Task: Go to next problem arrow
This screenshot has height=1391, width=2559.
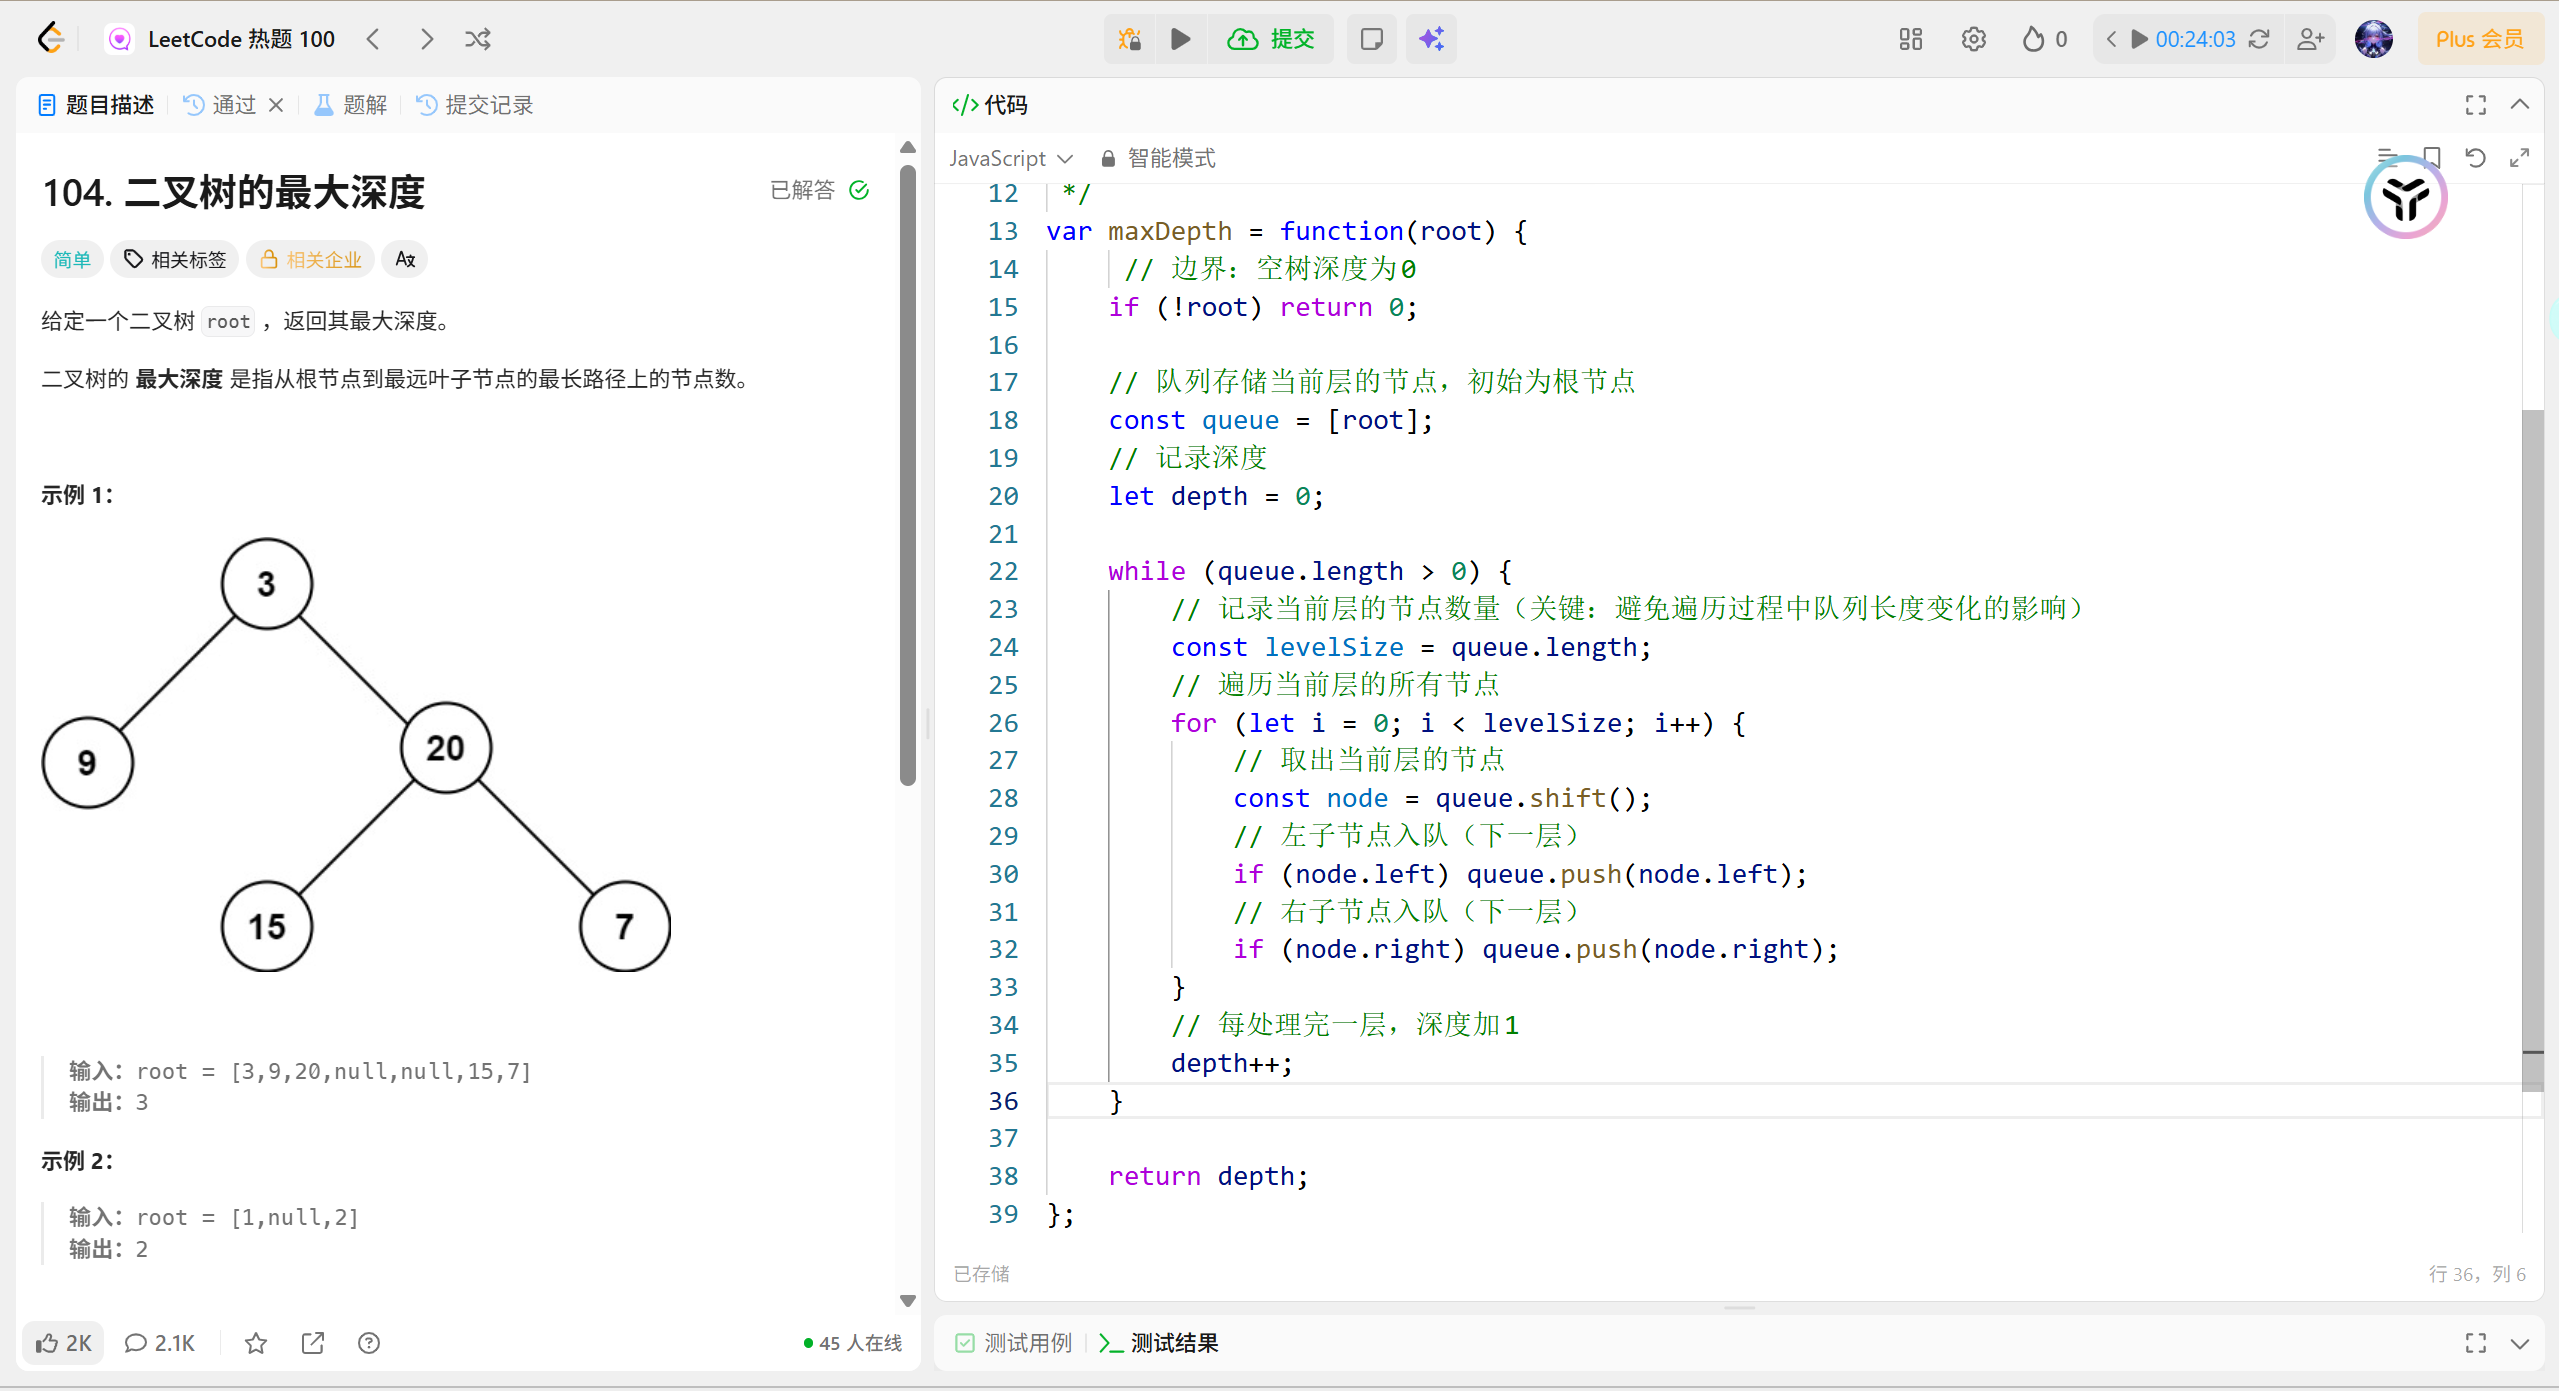Action: pos(426,39)
